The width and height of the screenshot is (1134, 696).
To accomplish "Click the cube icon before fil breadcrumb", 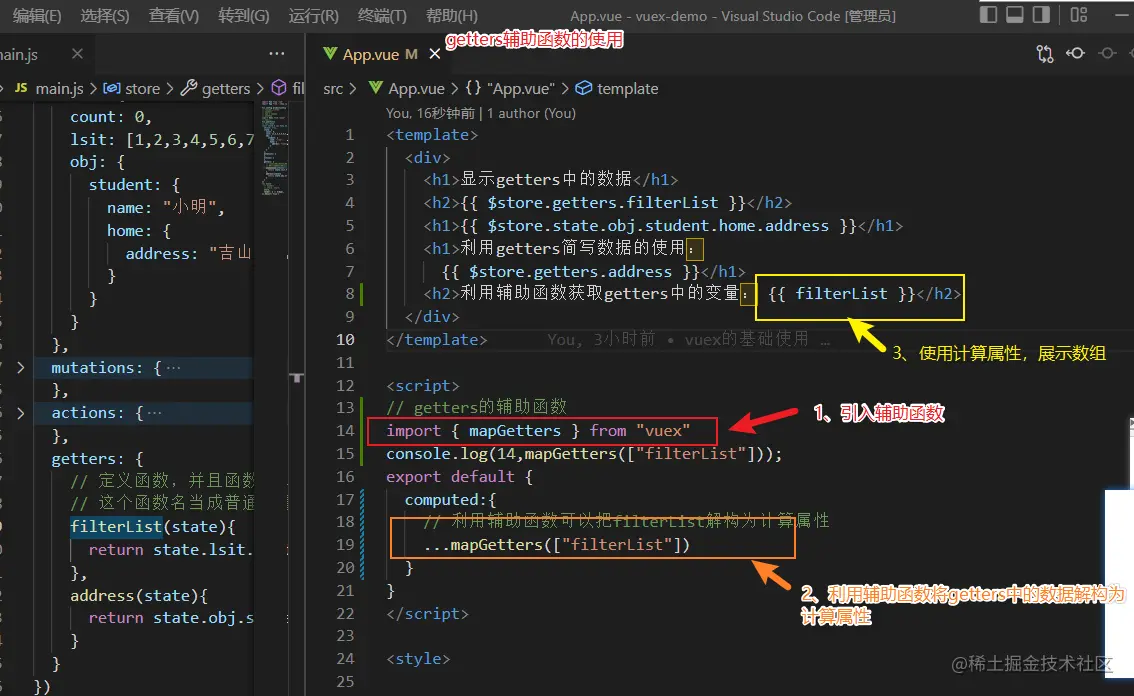I will tap(278, 88).
